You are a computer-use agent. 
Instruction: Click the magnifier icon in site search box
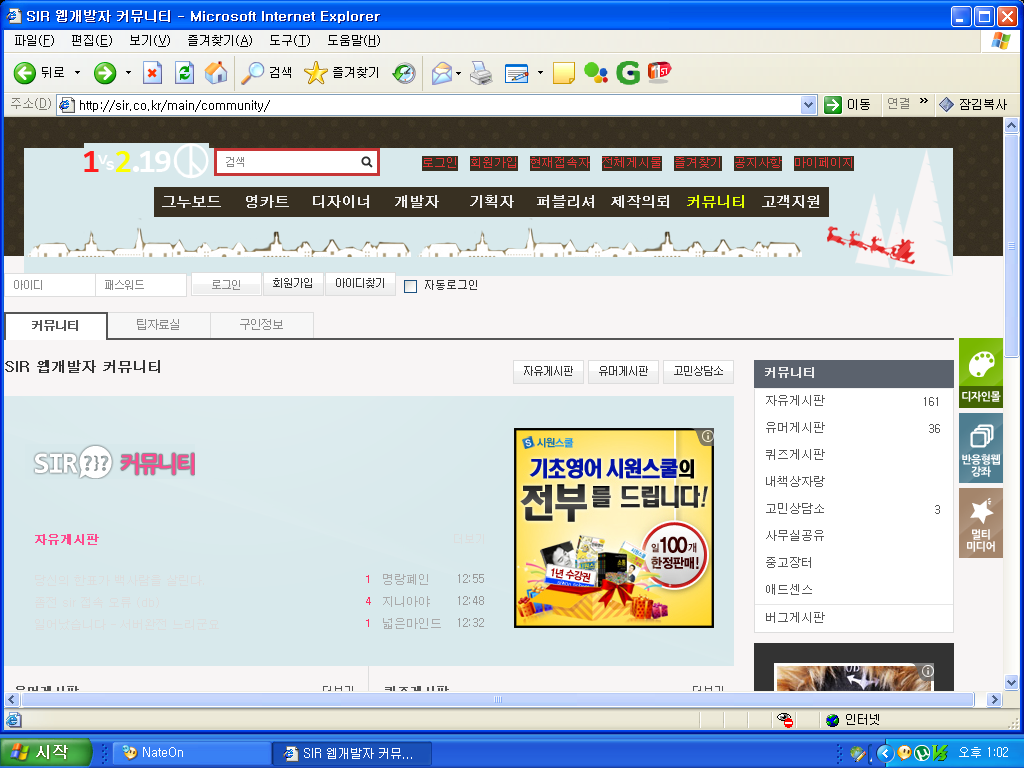click(367, 162)
